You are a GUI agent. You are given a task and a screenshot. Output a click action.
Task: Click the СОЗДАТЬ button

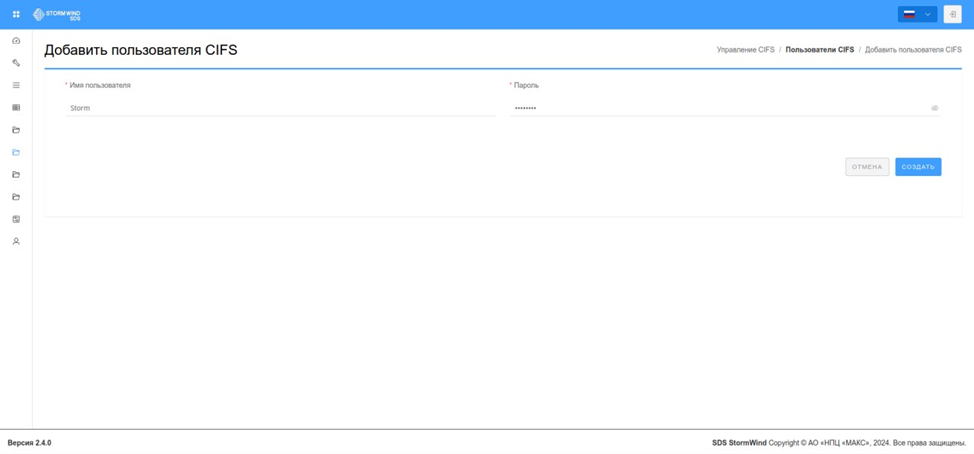[918, 167]
